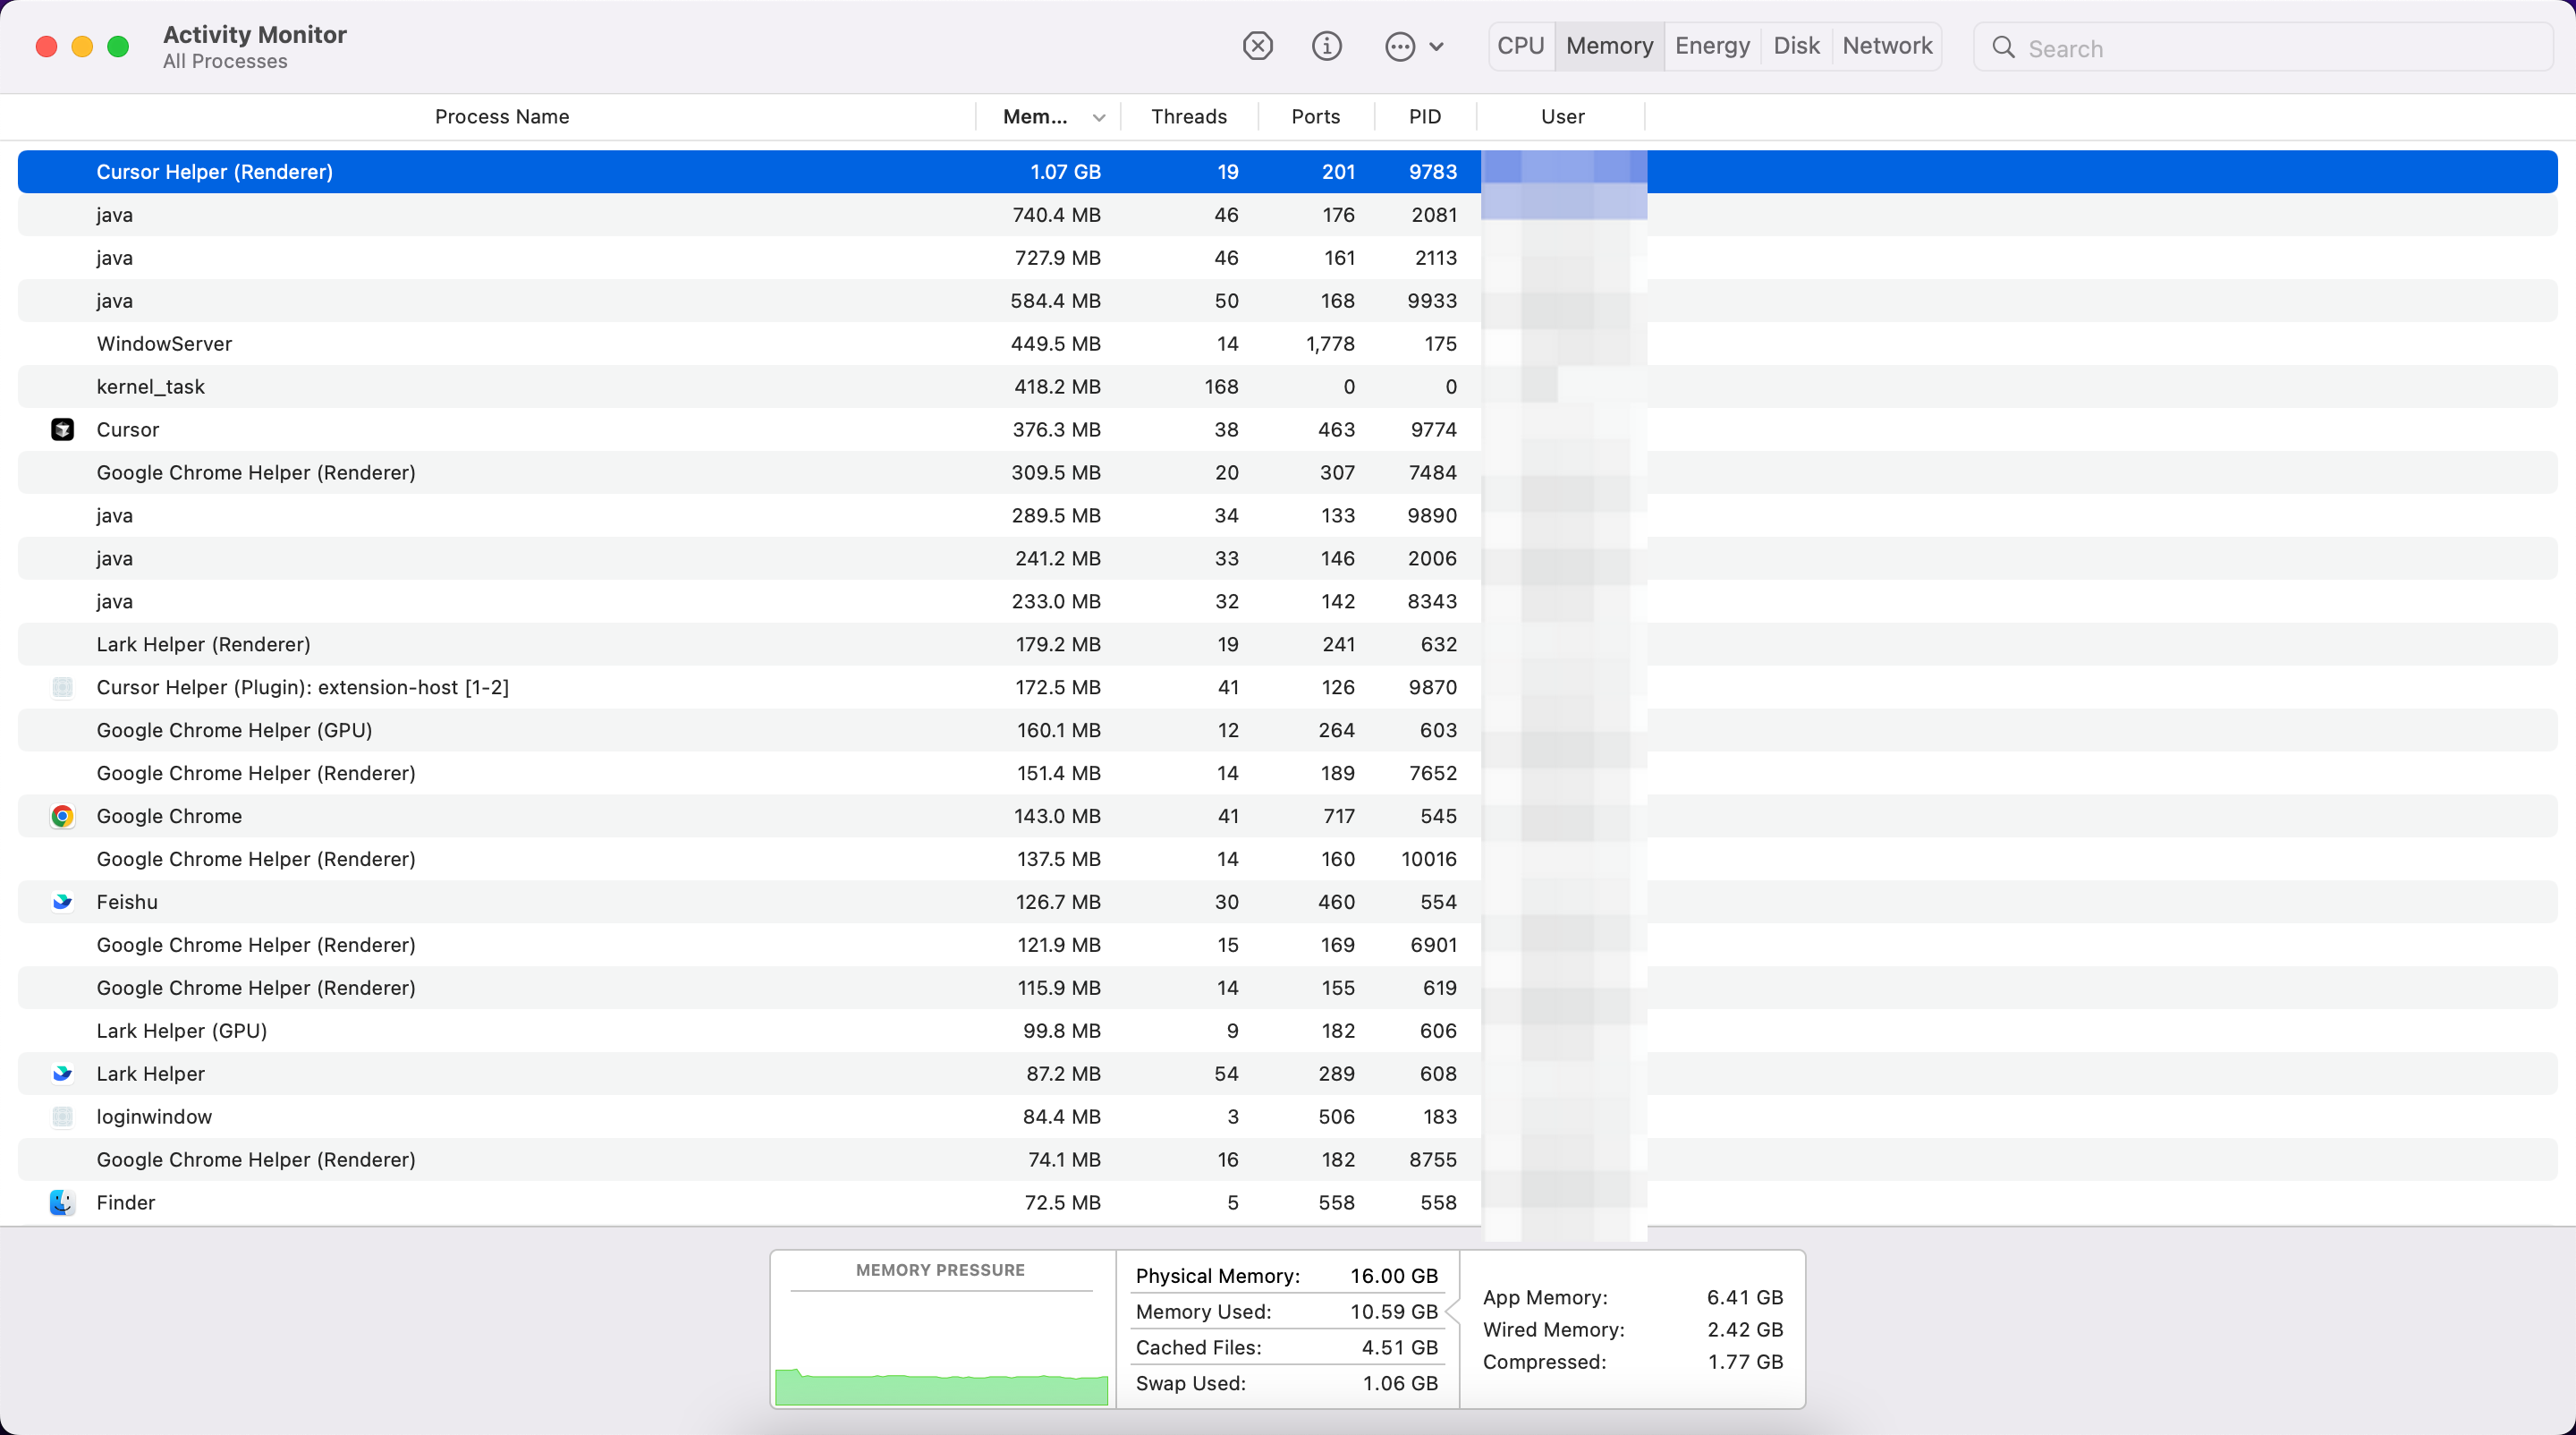Switch to the Network tab
2576x1435 pixels.
[x=1887, y=46]
